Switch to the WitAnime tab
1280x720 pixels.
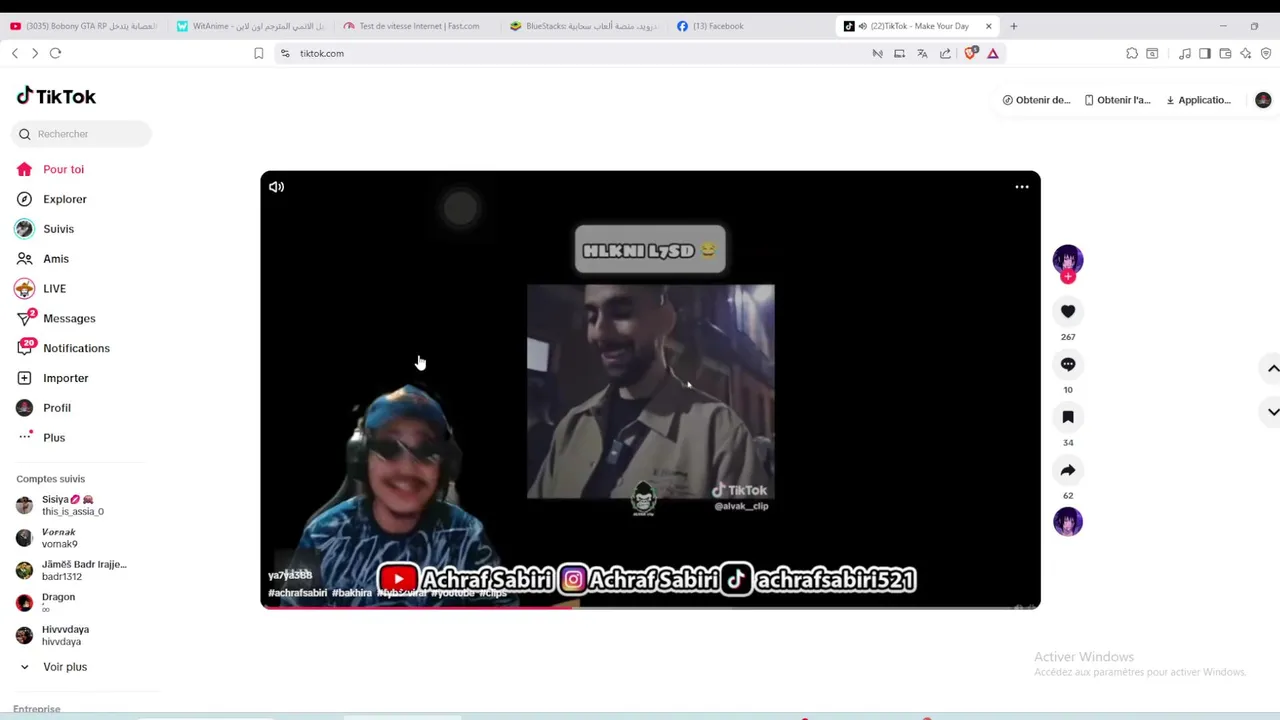click(x=250, y=26)
